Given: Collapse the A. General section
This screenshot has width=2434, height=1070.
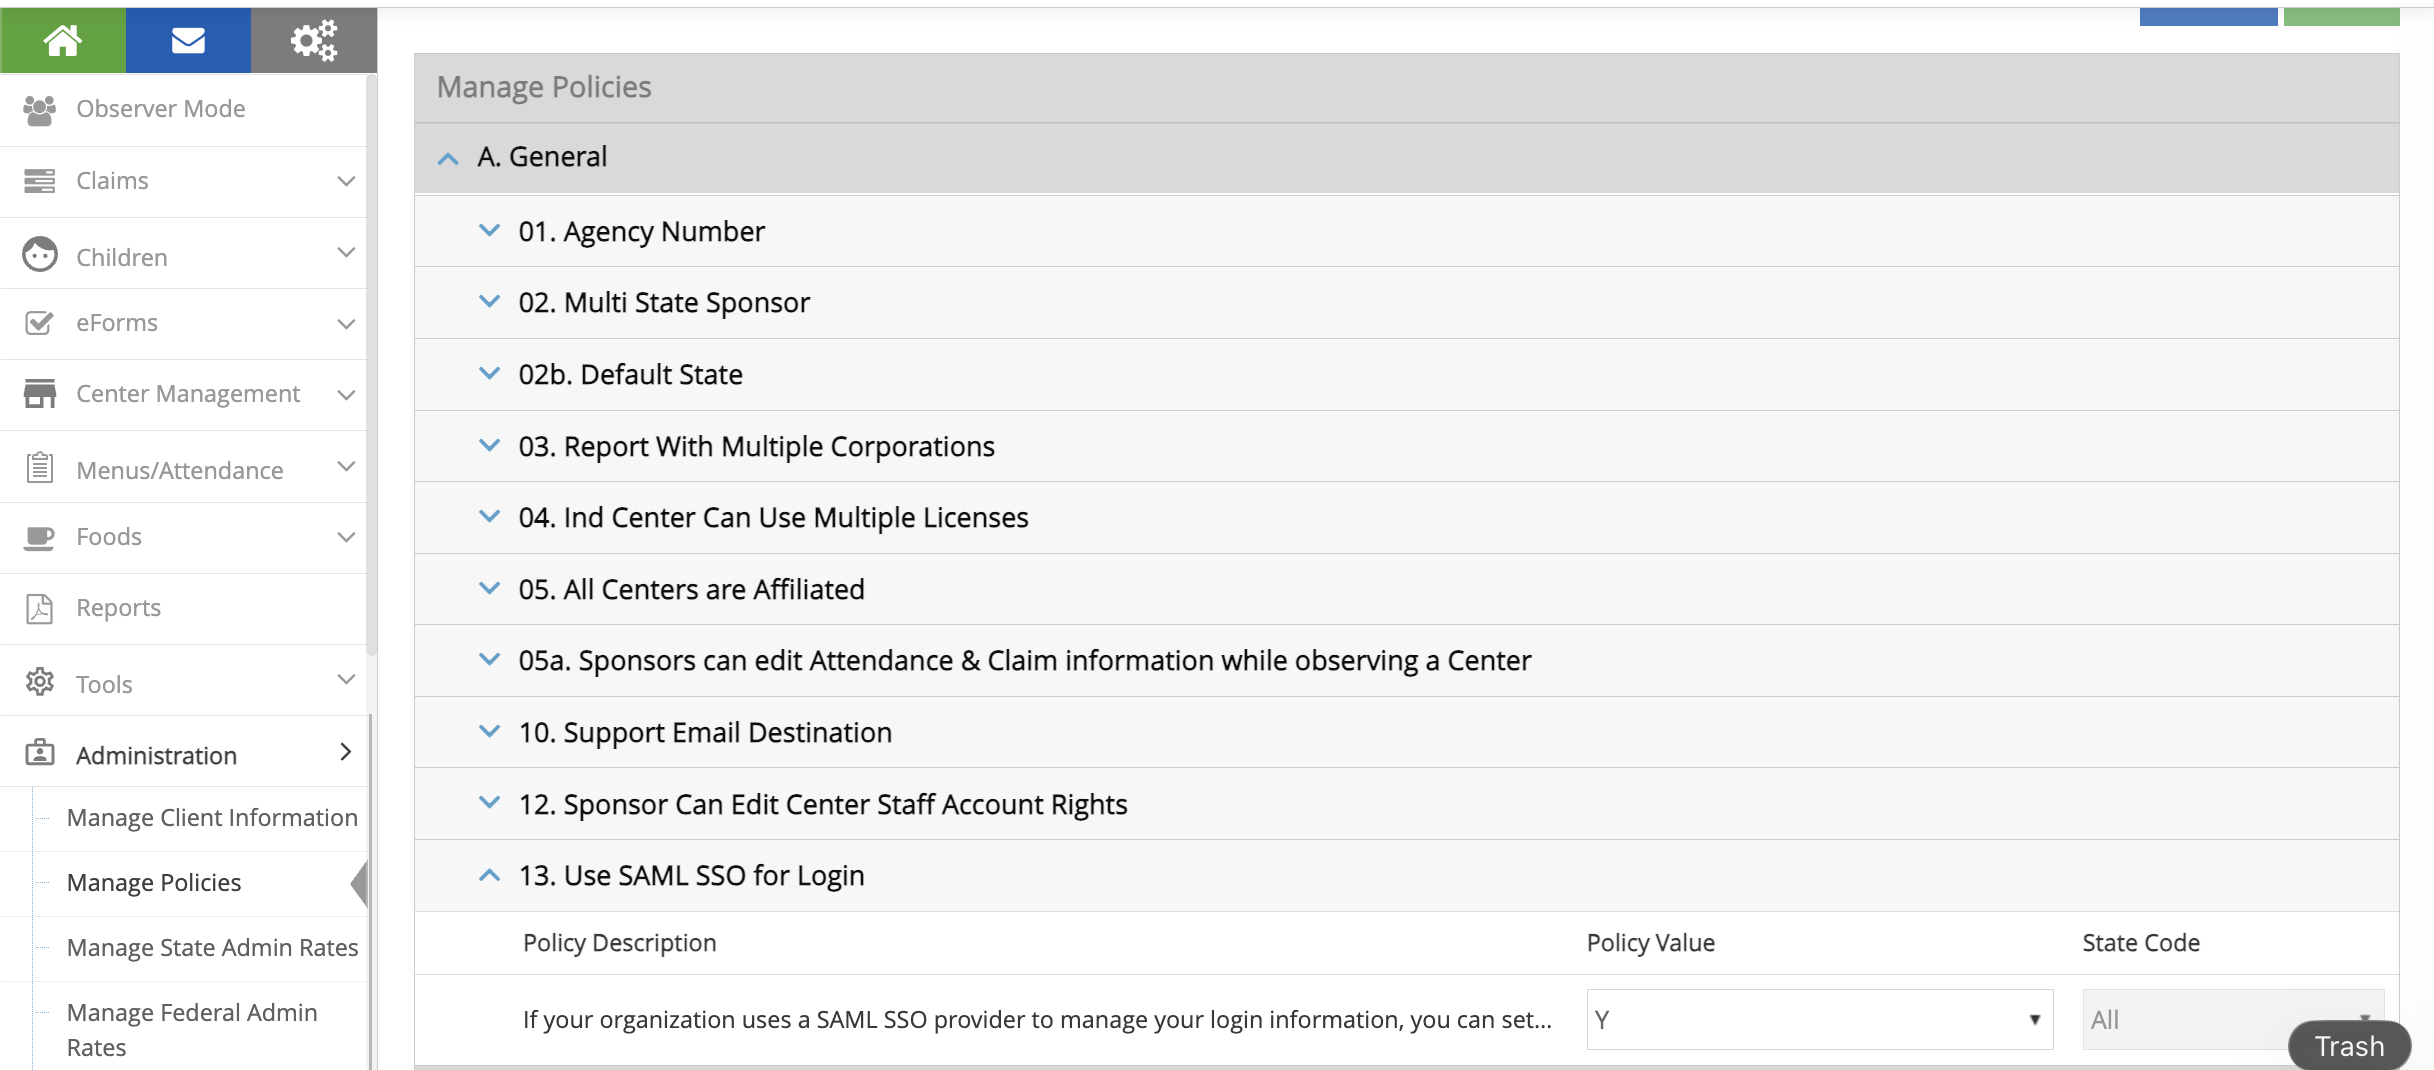Looking at the screenshot, I should click(x=448, y=158).
